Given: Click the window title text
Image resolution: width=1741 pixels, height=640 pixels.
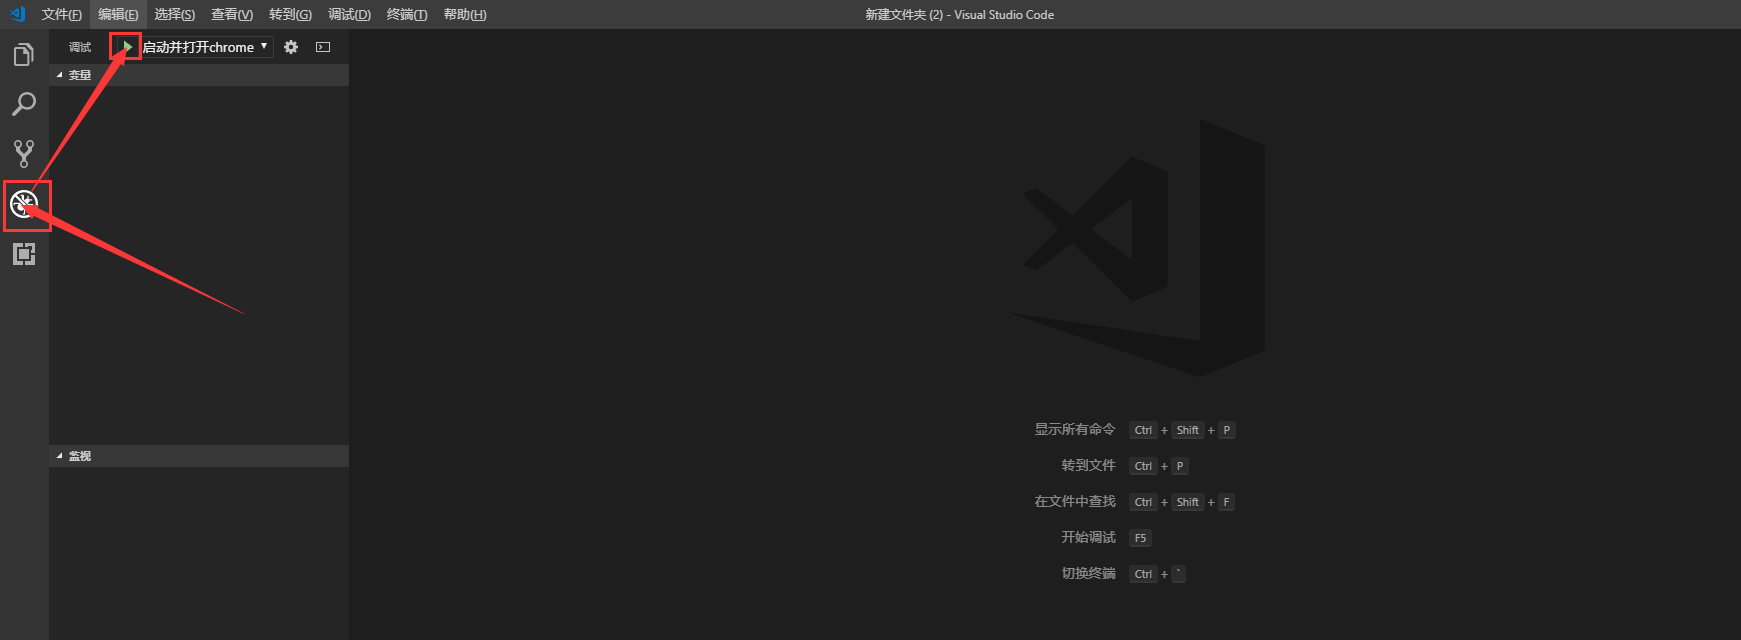Looking at the screenshot, I should click(x=959, y=14).
